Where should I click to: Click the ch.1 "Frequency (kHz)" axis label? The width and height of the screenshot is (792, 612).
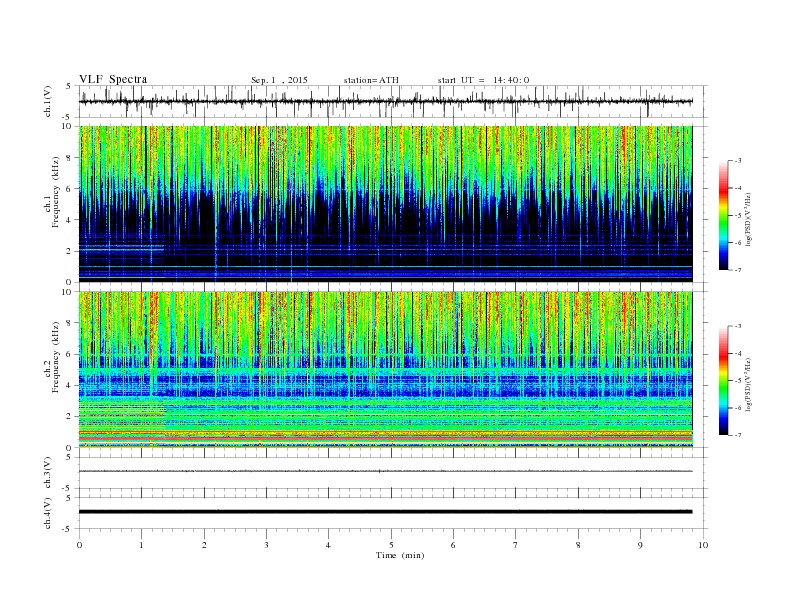56,192
